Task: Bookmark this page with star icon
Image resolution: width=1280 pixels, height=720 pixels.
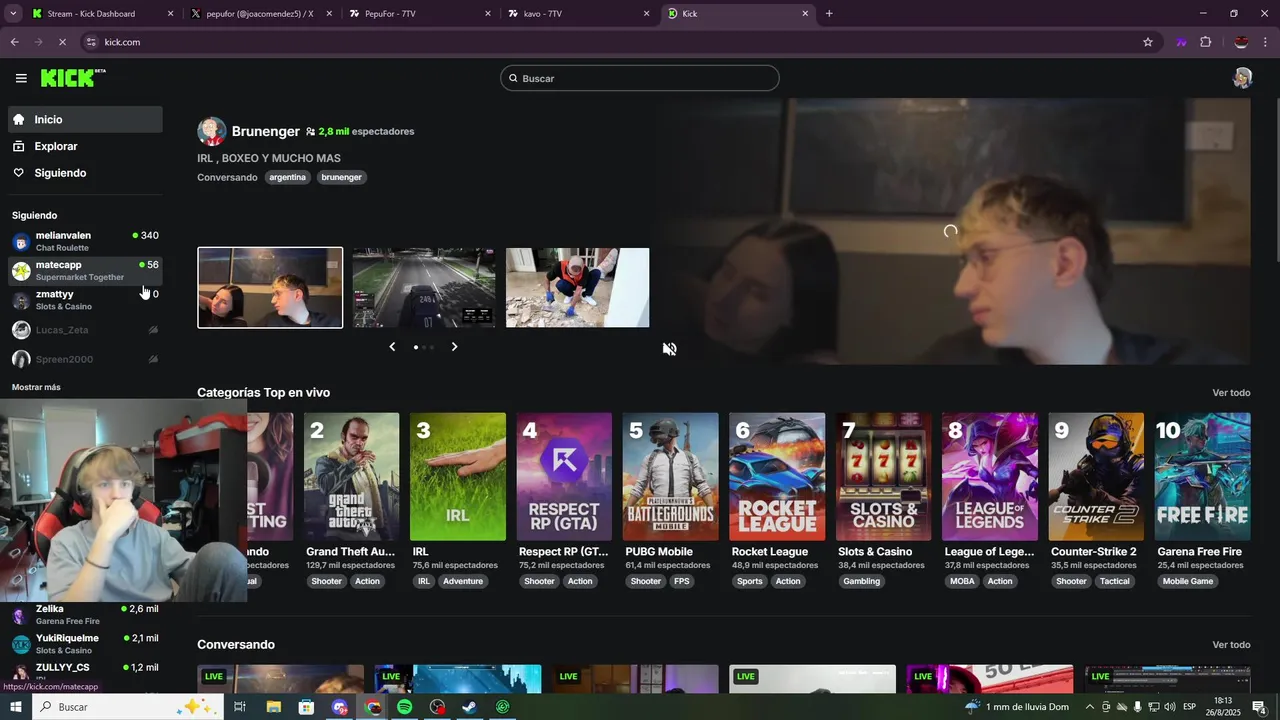Action: click(1148, 42)
